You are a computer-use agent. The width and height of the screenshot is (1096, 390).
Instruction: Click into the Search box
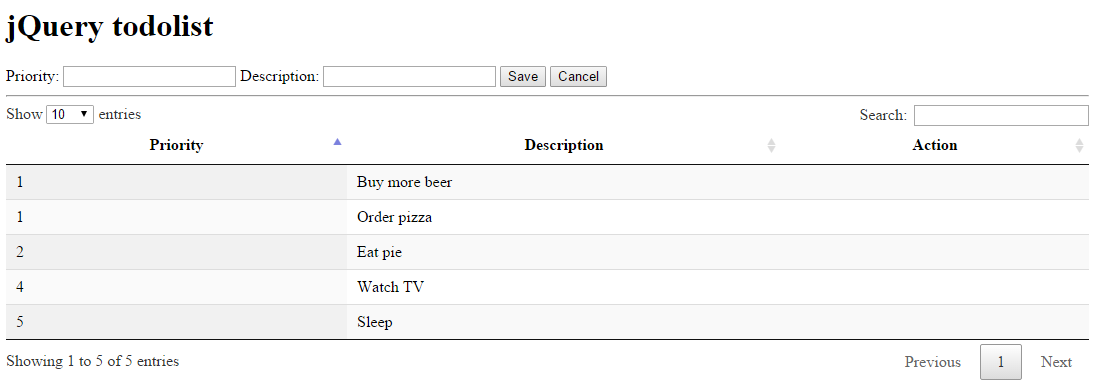(1001, 115)
